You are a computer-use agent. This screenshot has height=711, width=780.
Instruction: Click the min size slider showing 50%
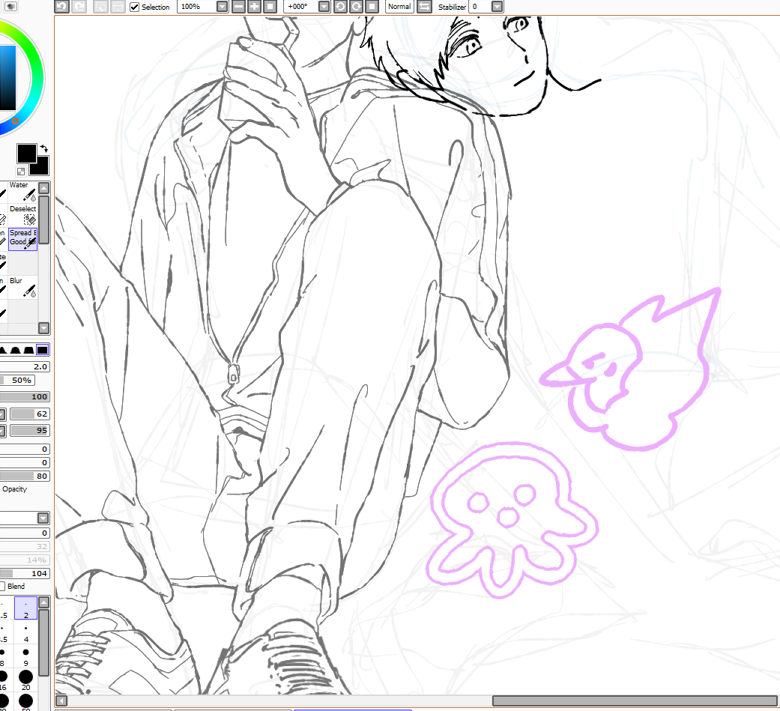coord(17,380)
